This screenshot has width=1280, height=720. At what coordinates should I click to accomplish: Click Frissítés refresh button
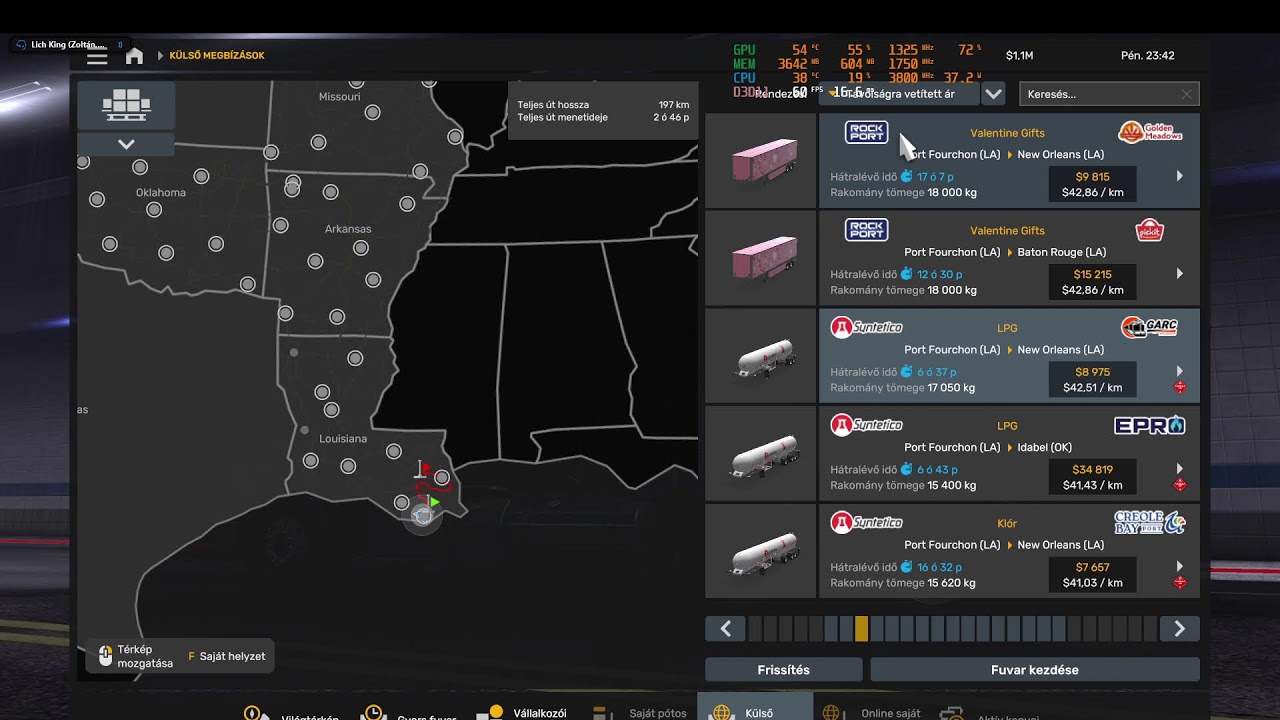pos(784,670)
